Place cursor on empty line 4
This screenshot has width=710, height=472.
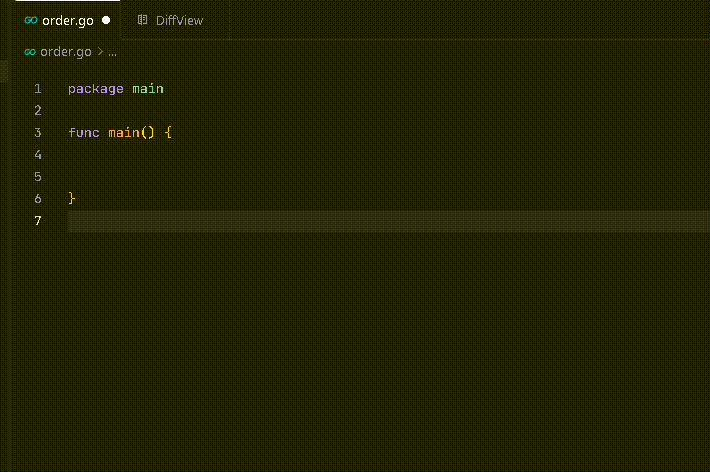click(x=200, y=155)
